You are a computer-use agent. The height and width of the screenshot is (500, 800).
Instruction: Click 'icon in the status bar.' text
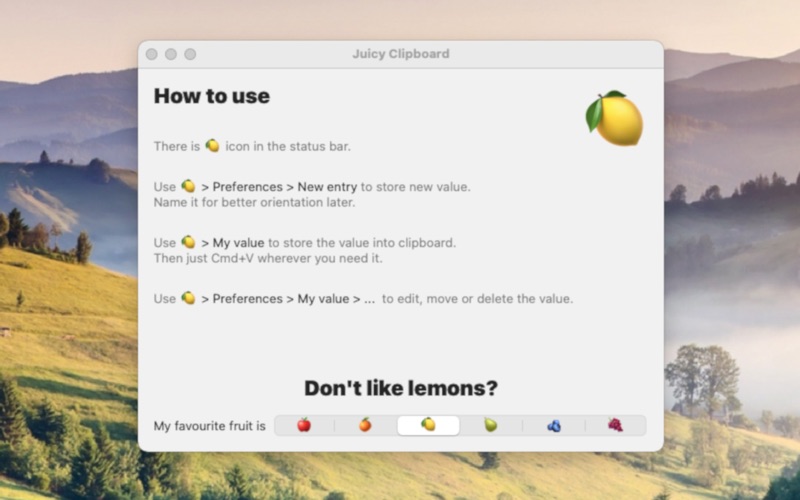(288, 146)
